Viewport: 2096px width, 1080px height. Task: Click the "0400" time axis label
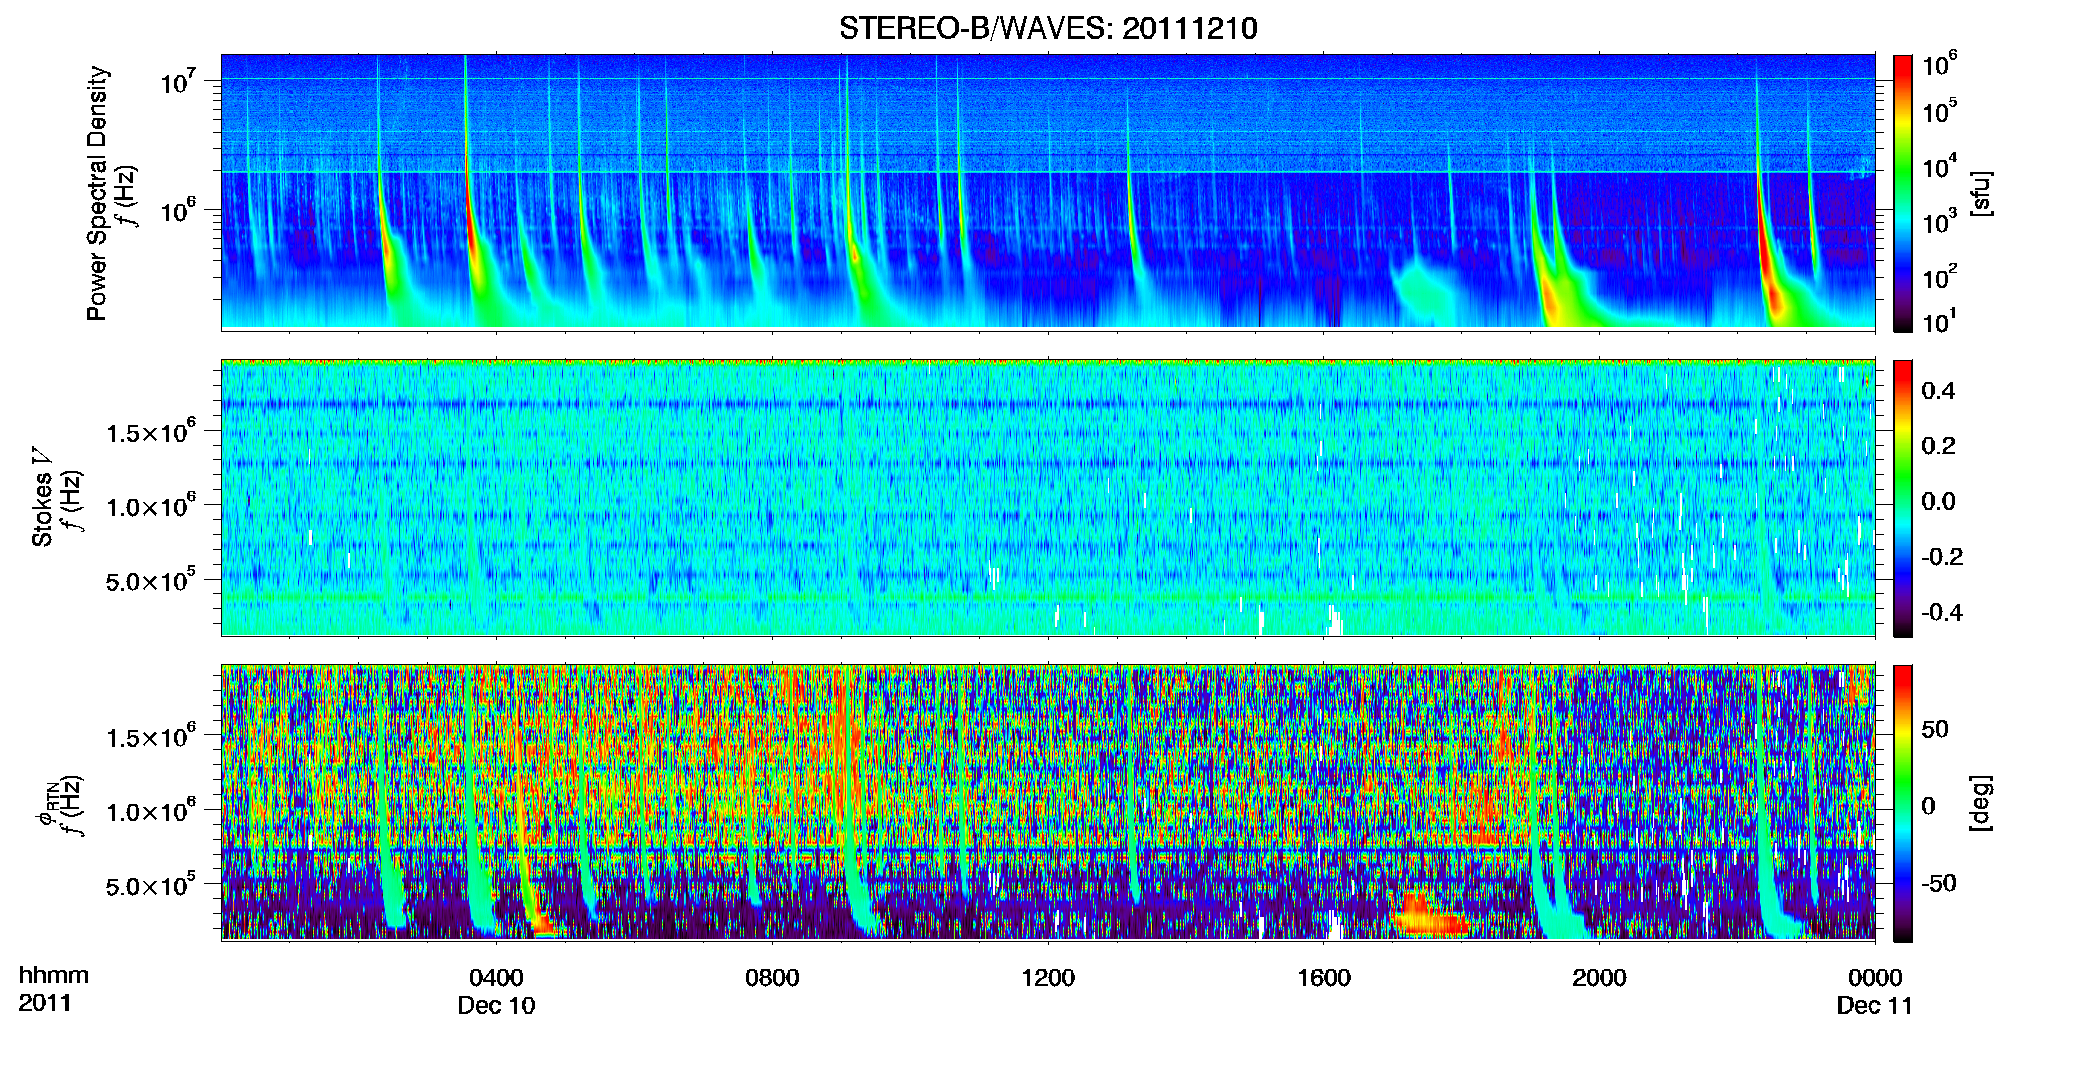[496, 977]
